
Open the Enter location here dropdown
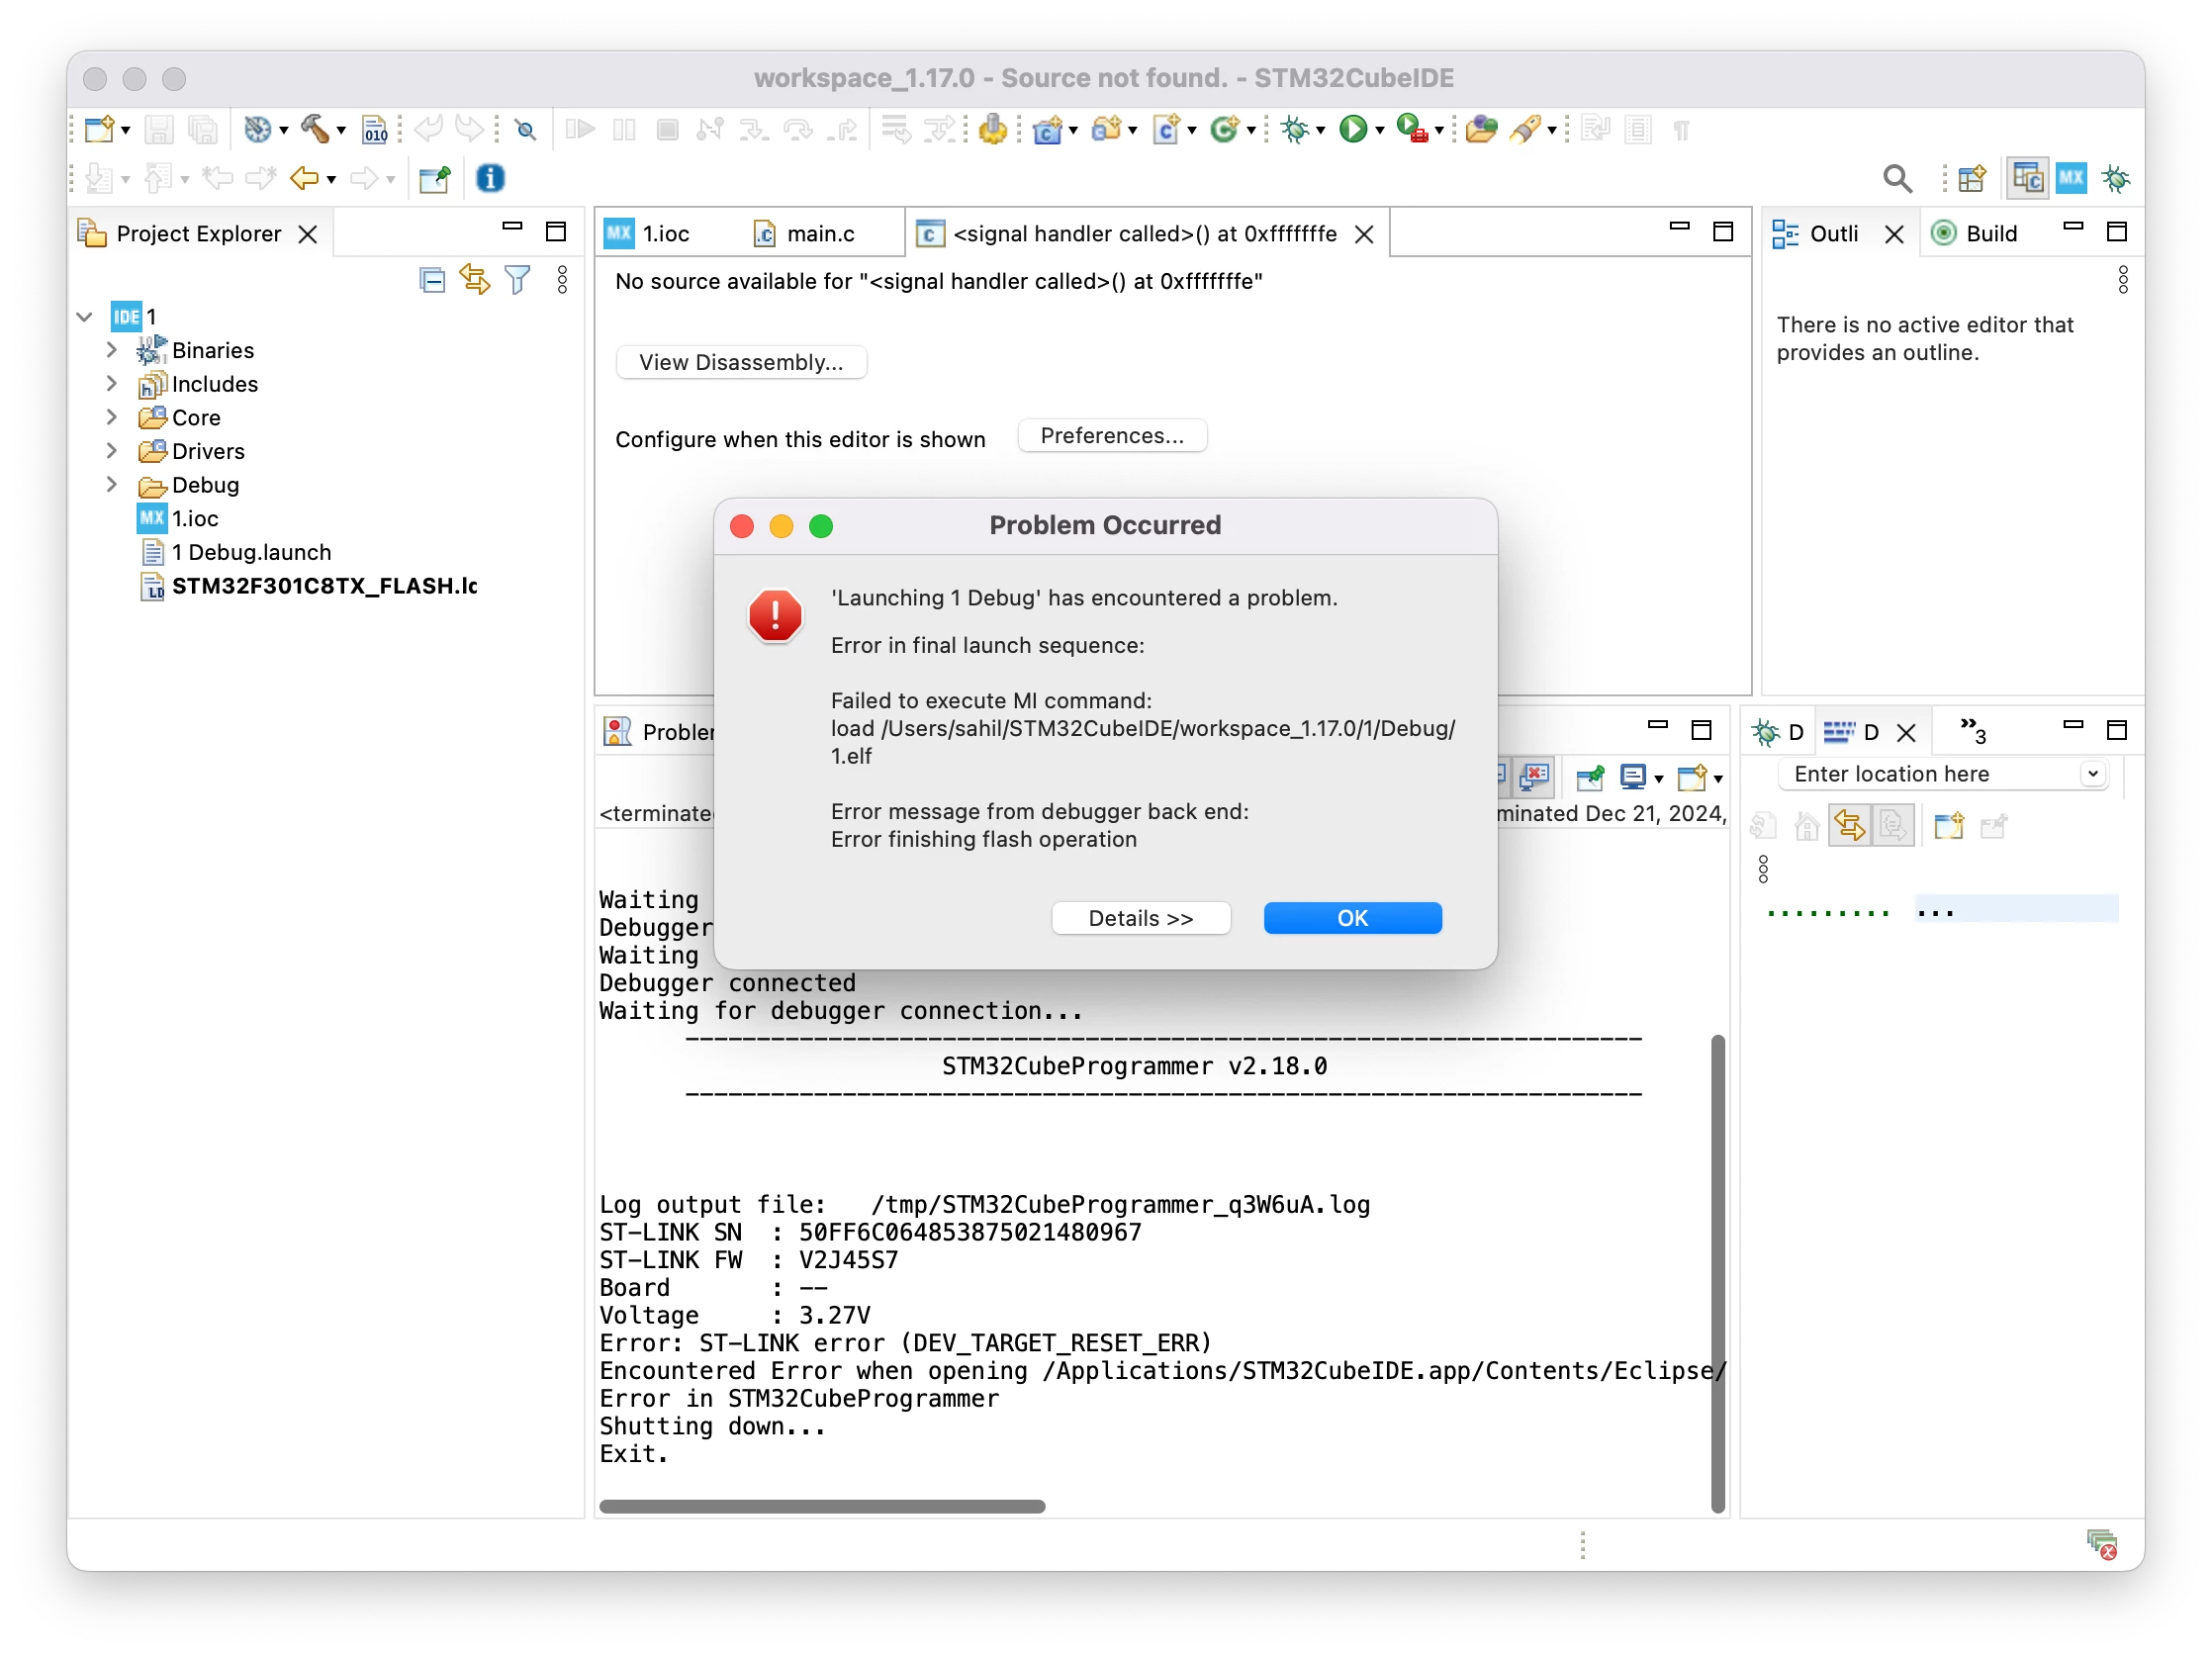2092,774
